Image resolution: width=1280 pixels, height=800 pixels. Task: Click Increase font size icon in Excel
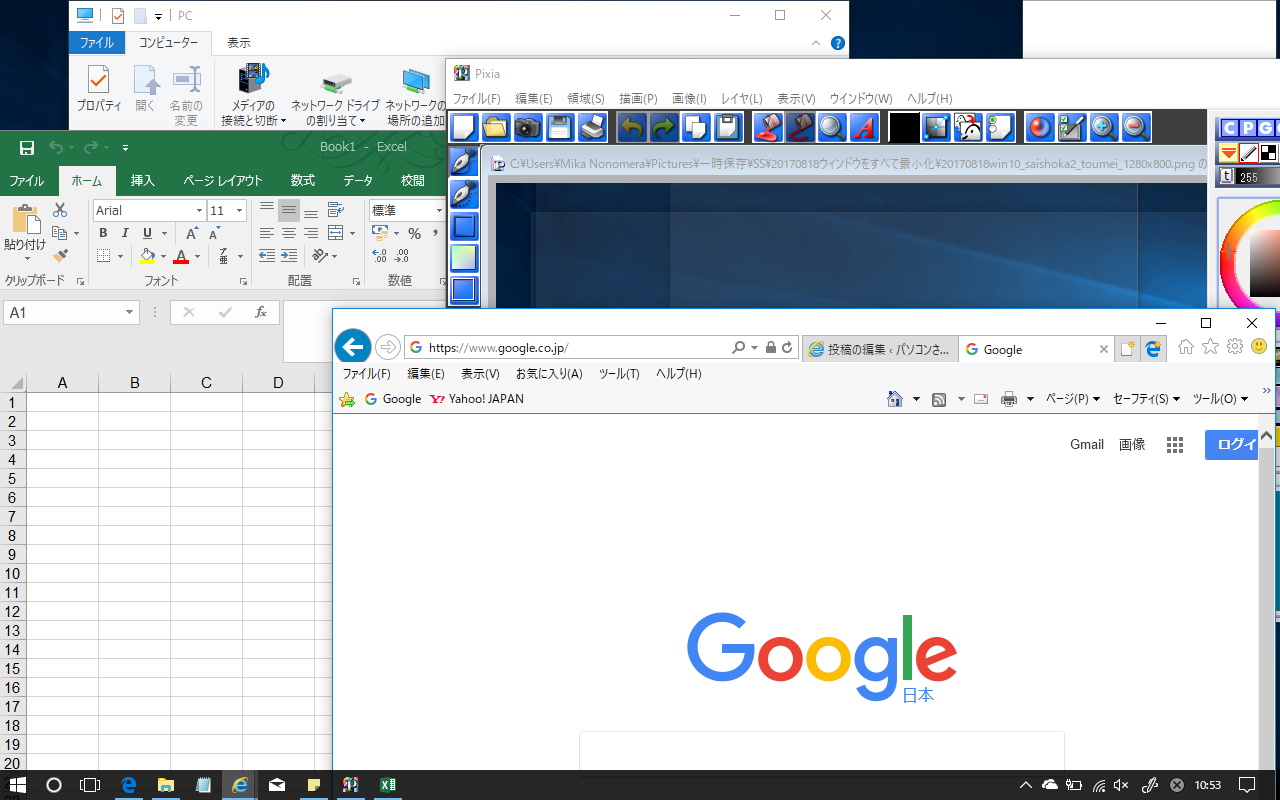click(193, 233)
